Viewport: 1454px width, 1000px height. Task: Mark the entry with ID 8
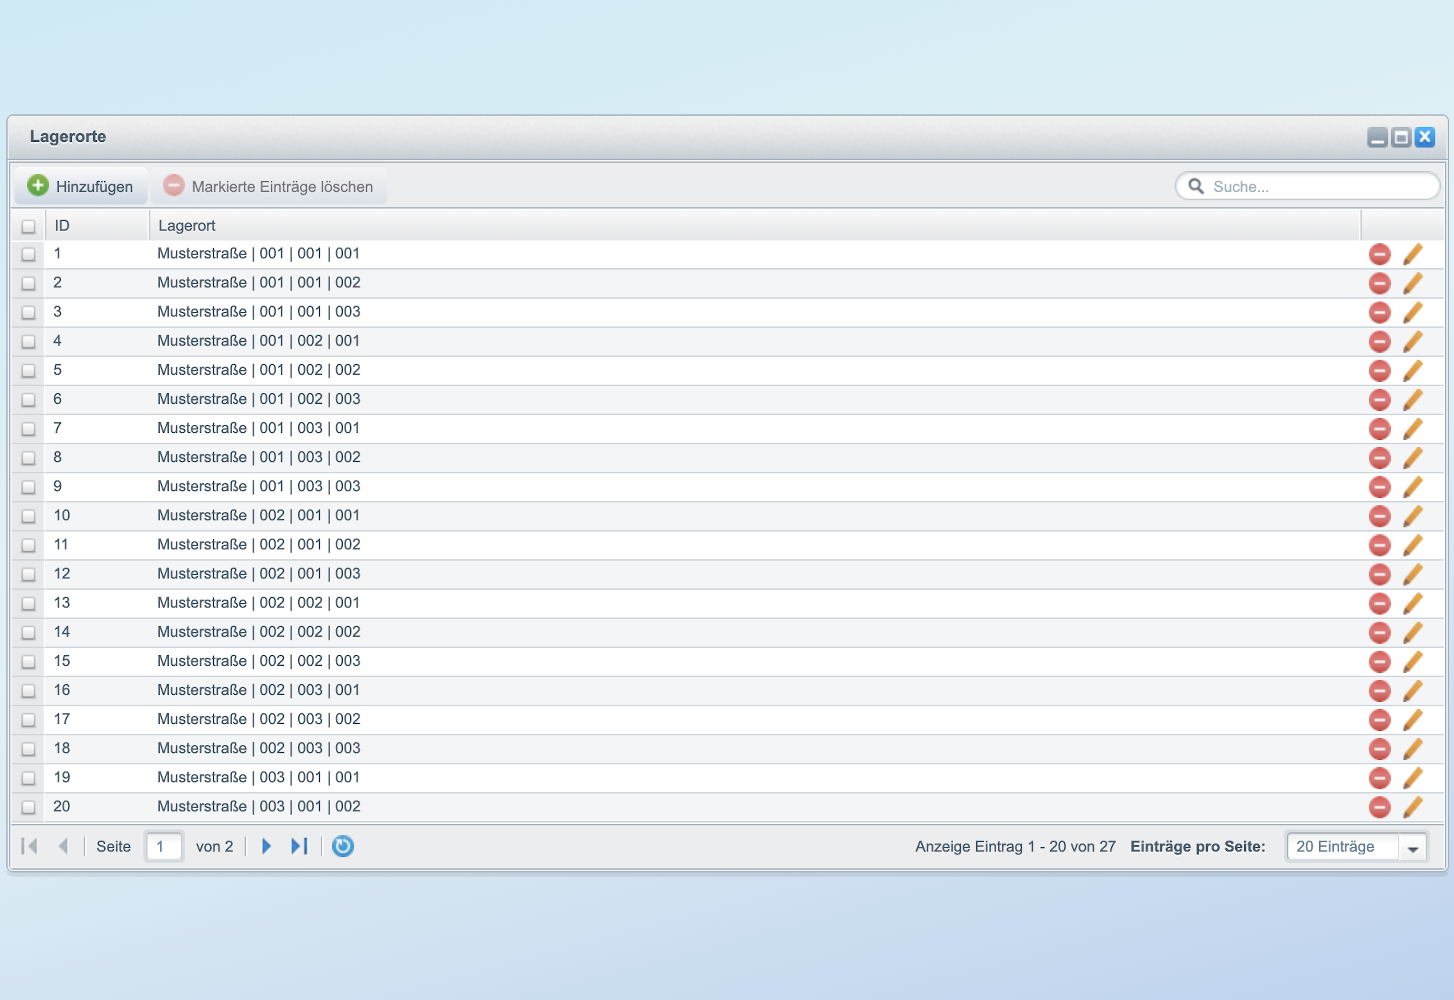[x=28, y=457]
